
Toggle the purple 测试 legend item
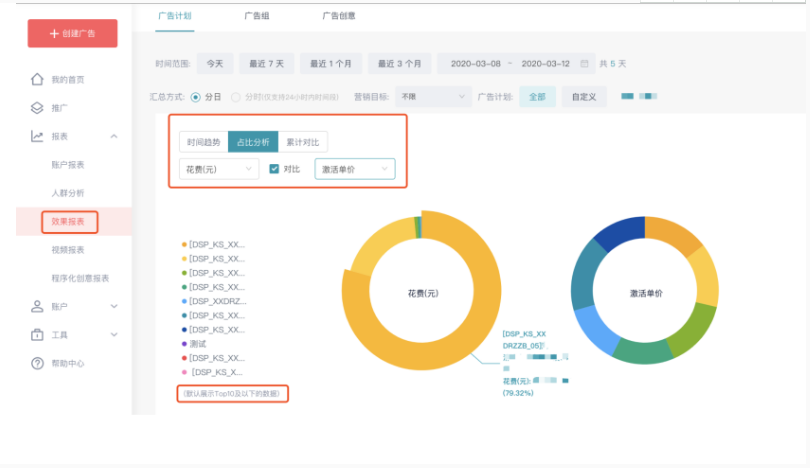(194, 344)
